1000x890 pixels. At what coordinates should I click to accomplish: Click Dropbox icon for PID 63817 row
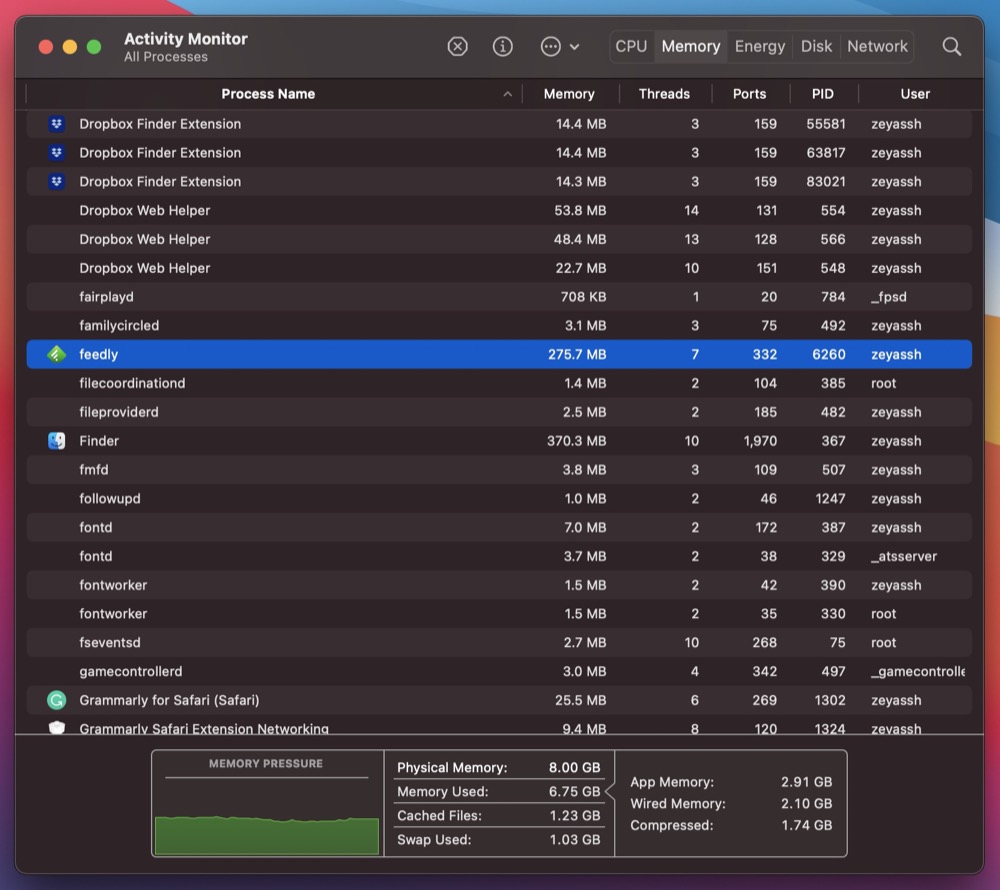click(x=57, y=152)
